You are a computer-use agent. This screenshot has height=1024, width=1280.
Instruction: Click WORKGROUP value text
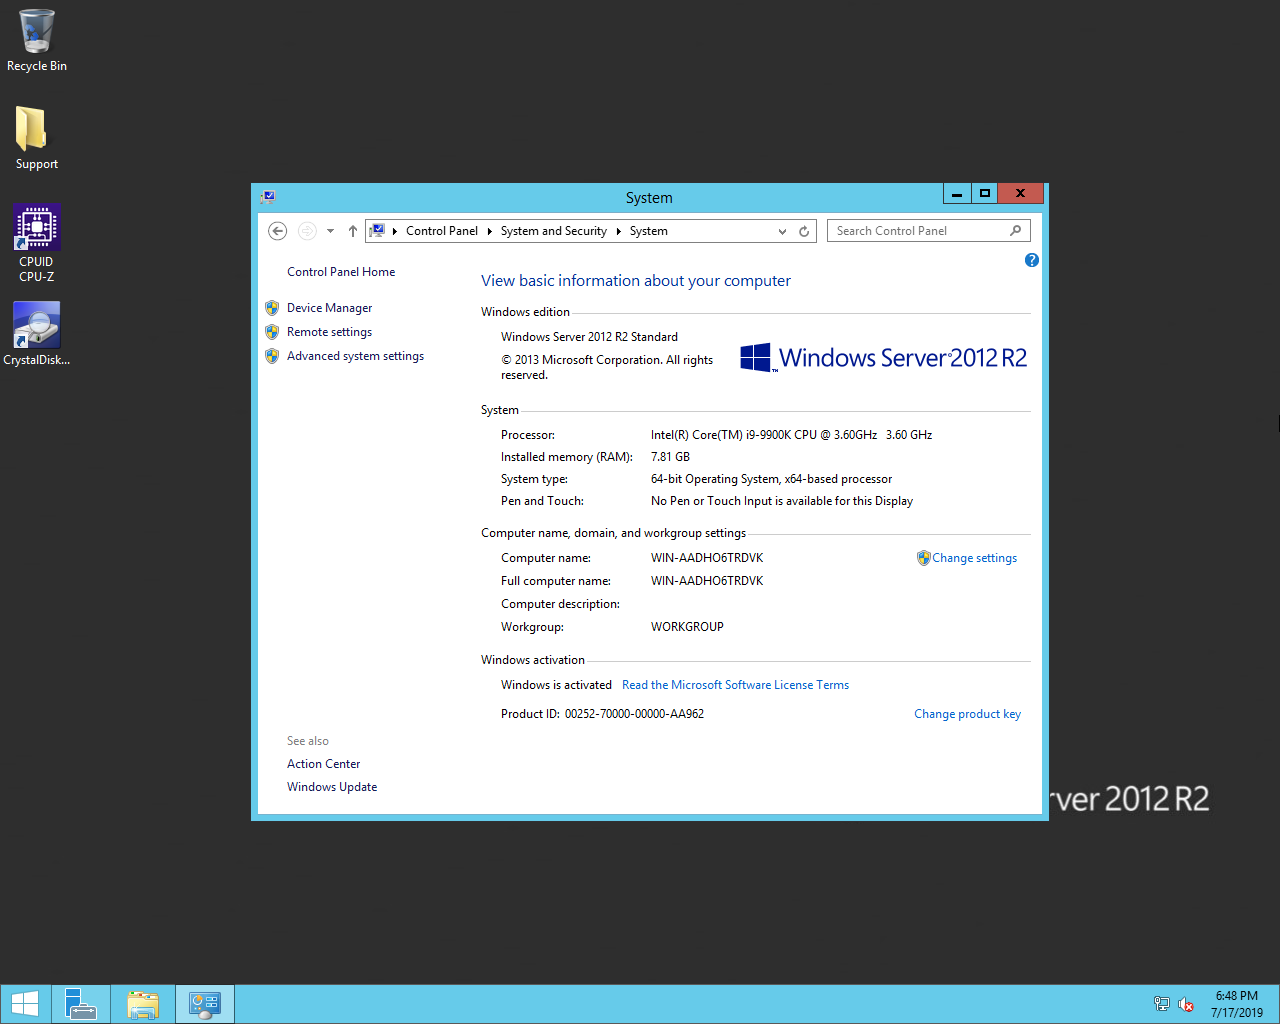tap(687, 627)
